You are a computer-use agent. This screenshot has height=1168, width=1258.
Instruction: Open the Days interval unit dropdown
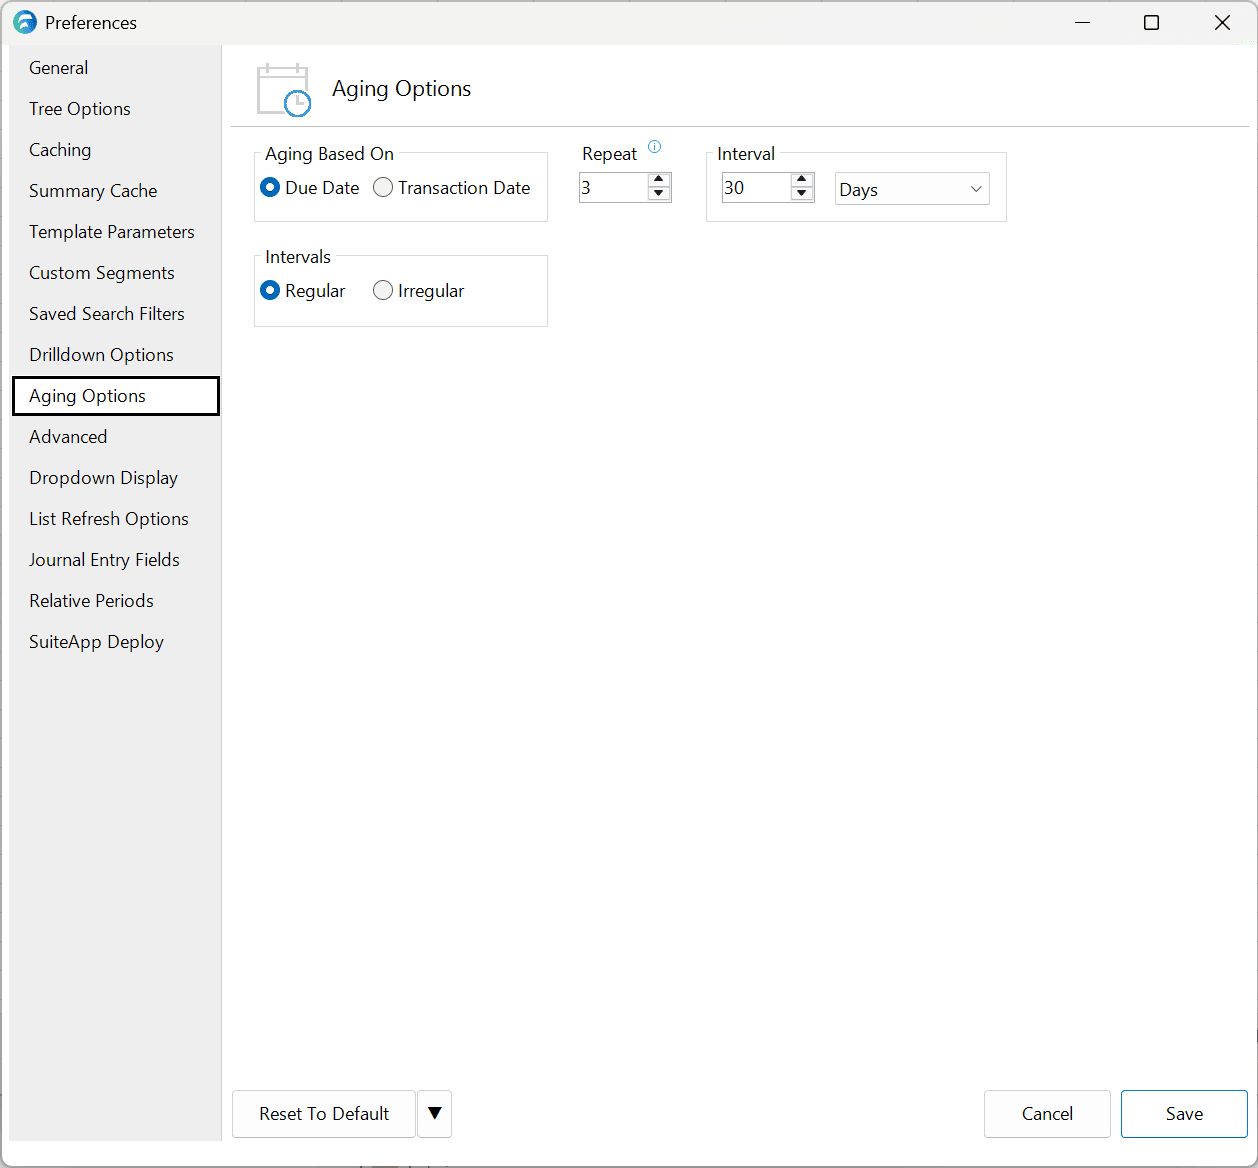click(x=912, y=189)
